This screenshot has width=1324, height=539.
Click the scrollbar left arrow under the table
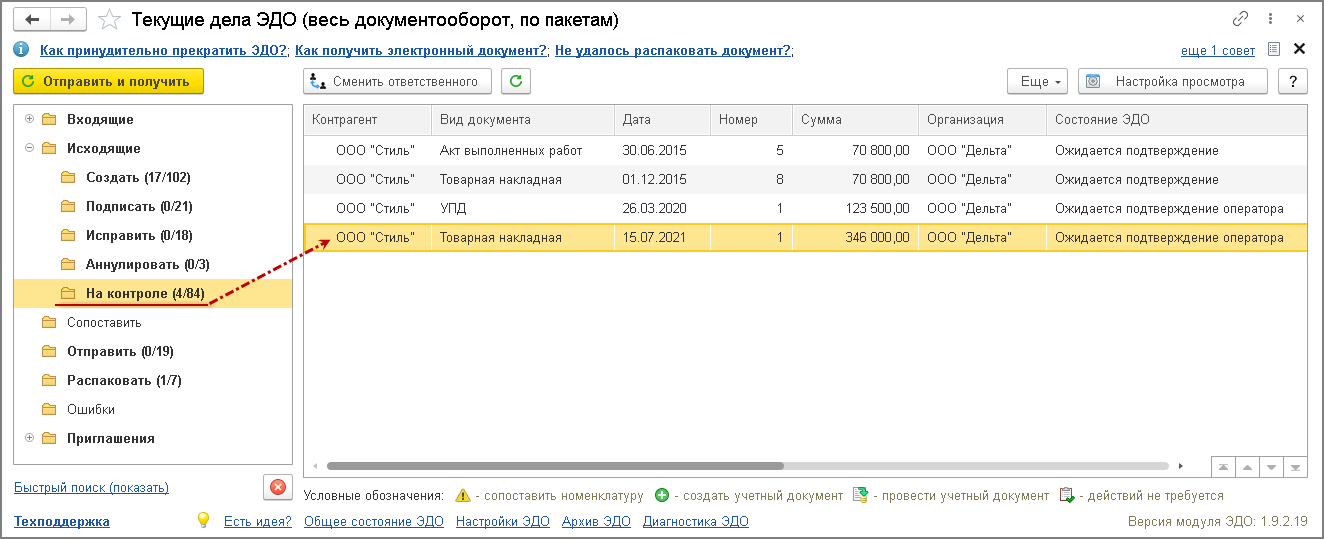coord(316,466)
